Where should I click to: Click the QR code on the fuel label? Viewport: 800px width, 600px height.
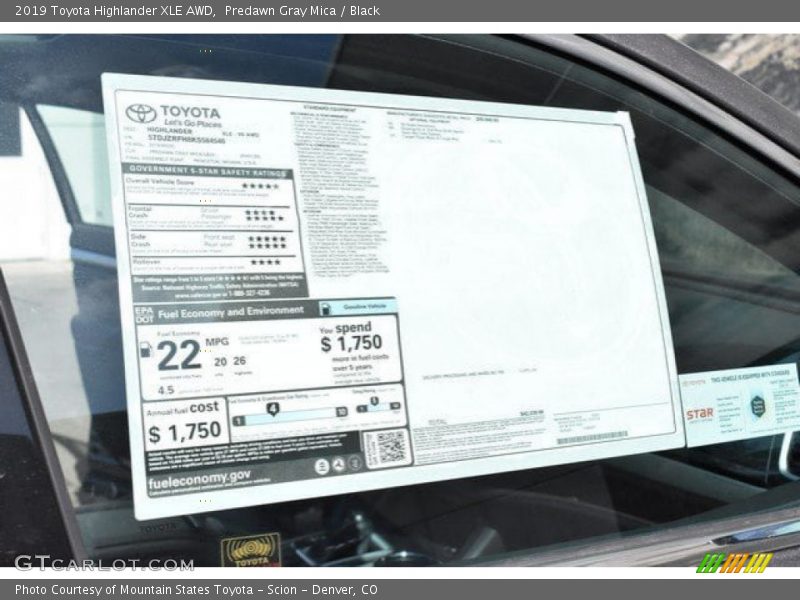coord(386,449)
